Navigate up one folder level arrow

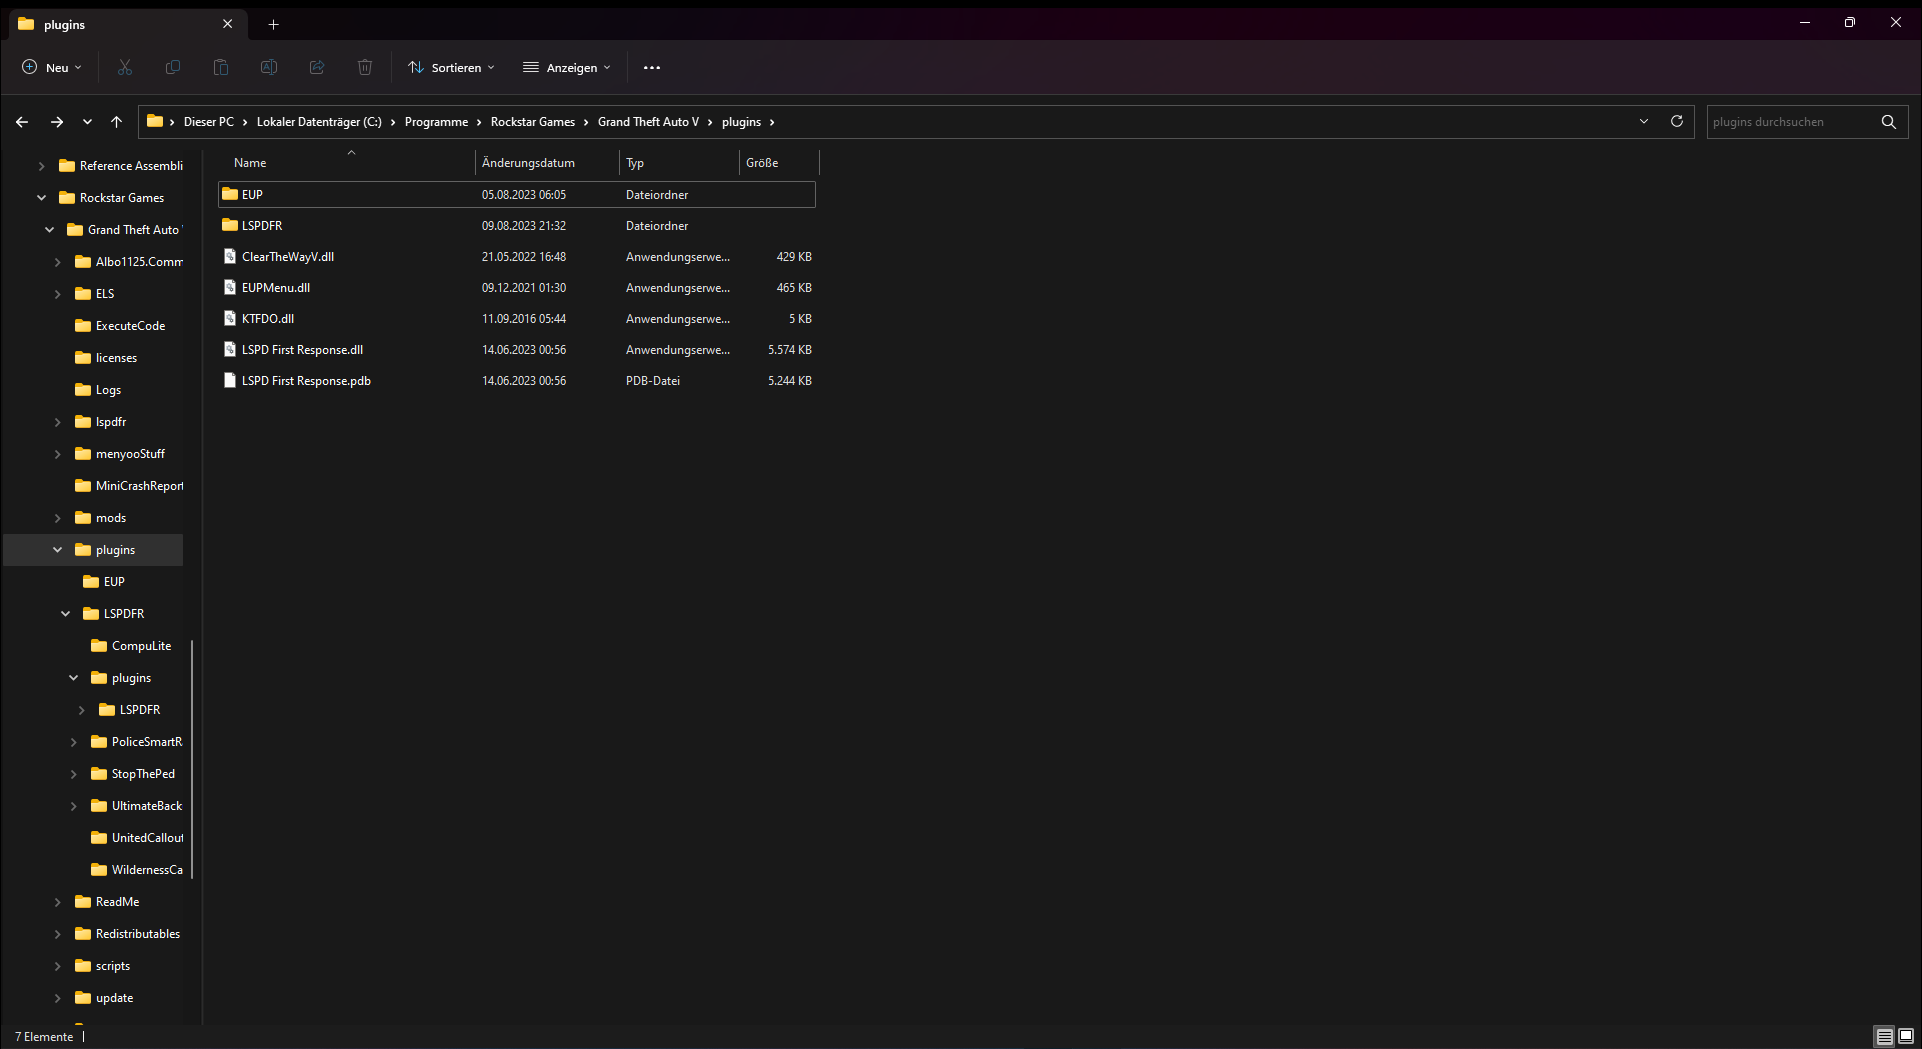(116, 121)
